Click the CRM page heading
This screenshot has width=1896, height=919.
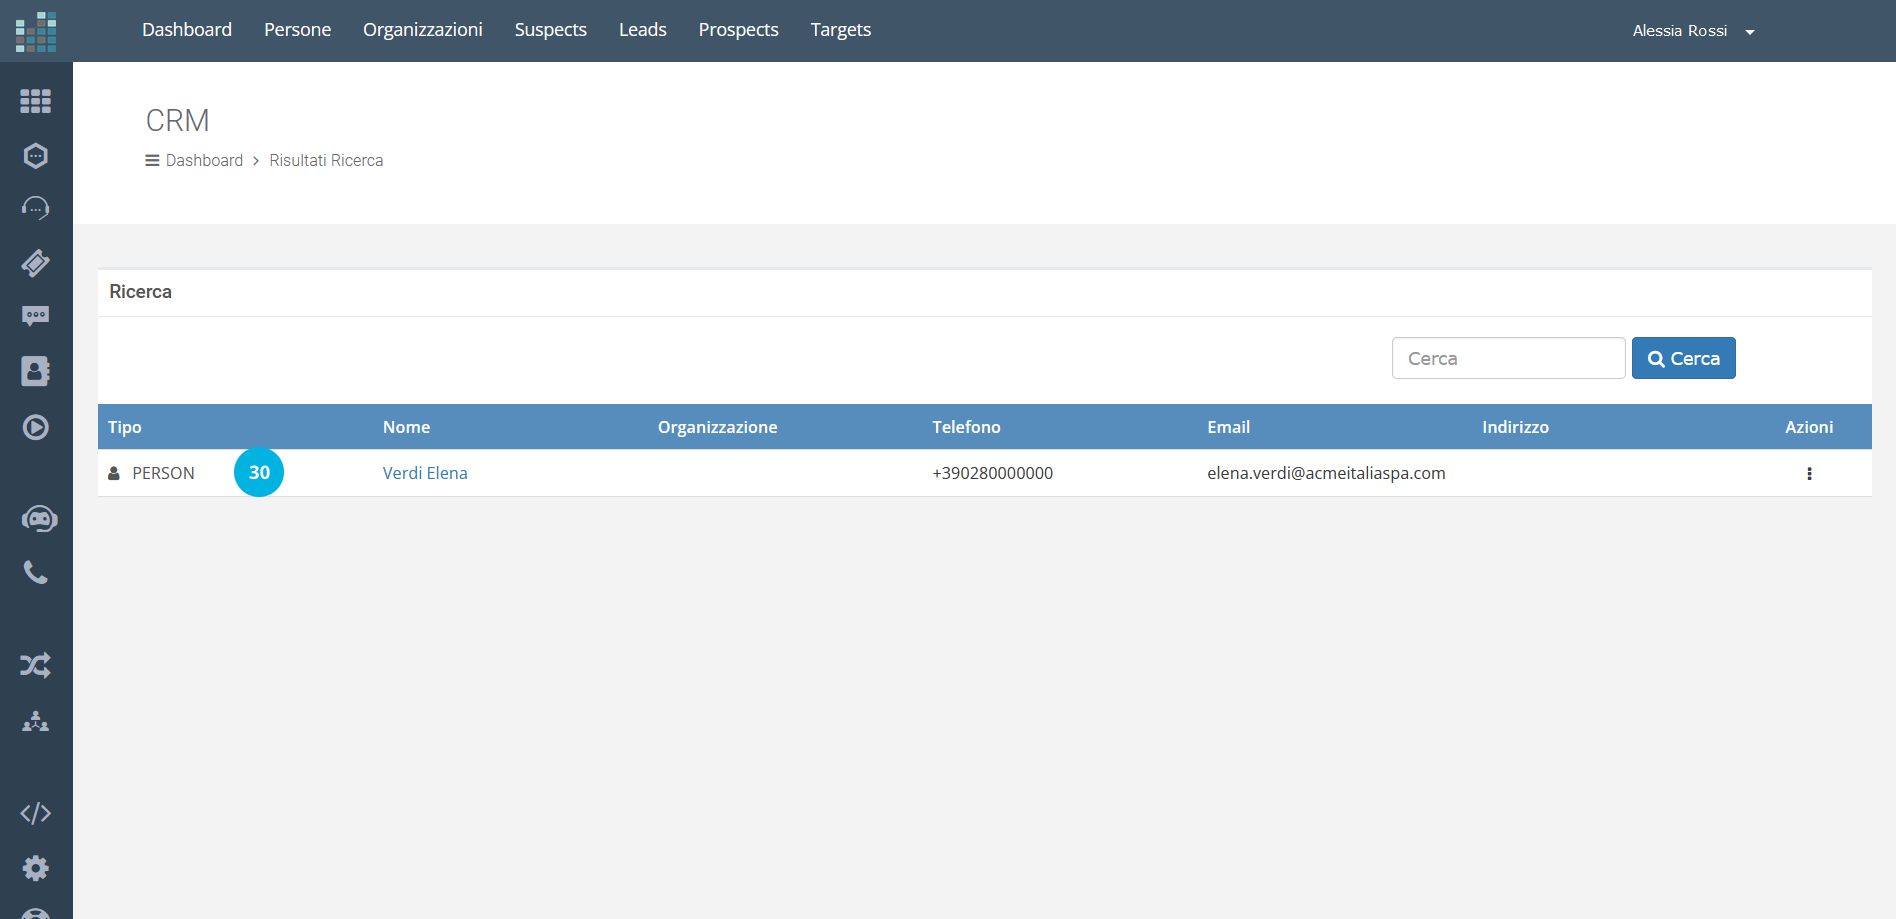(x=178, y=120)
